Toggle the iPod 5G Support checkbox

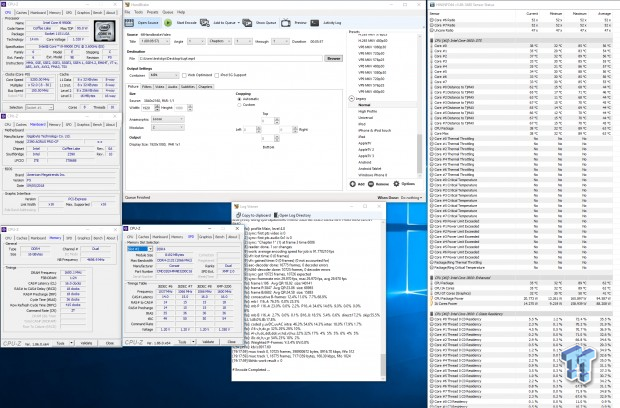[217, 75]
